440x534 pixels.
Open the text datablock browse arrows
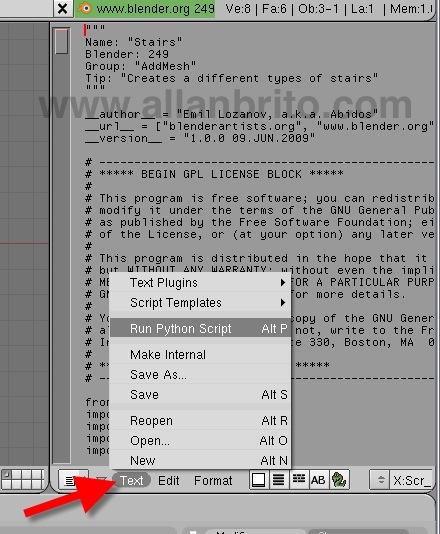[x=380, y=480]
